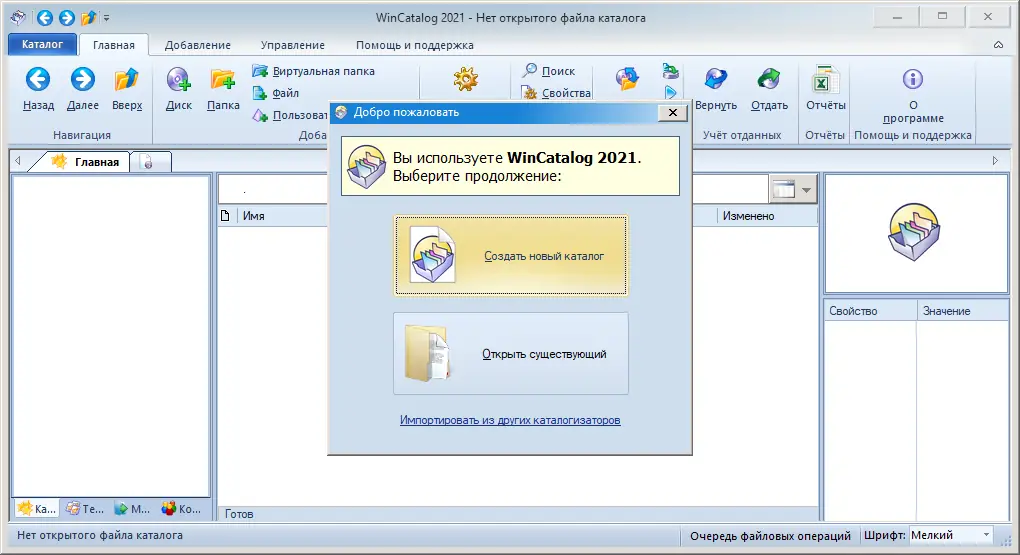
Task: Click the Пользовательский item add button
Action: tap(290, 115)
